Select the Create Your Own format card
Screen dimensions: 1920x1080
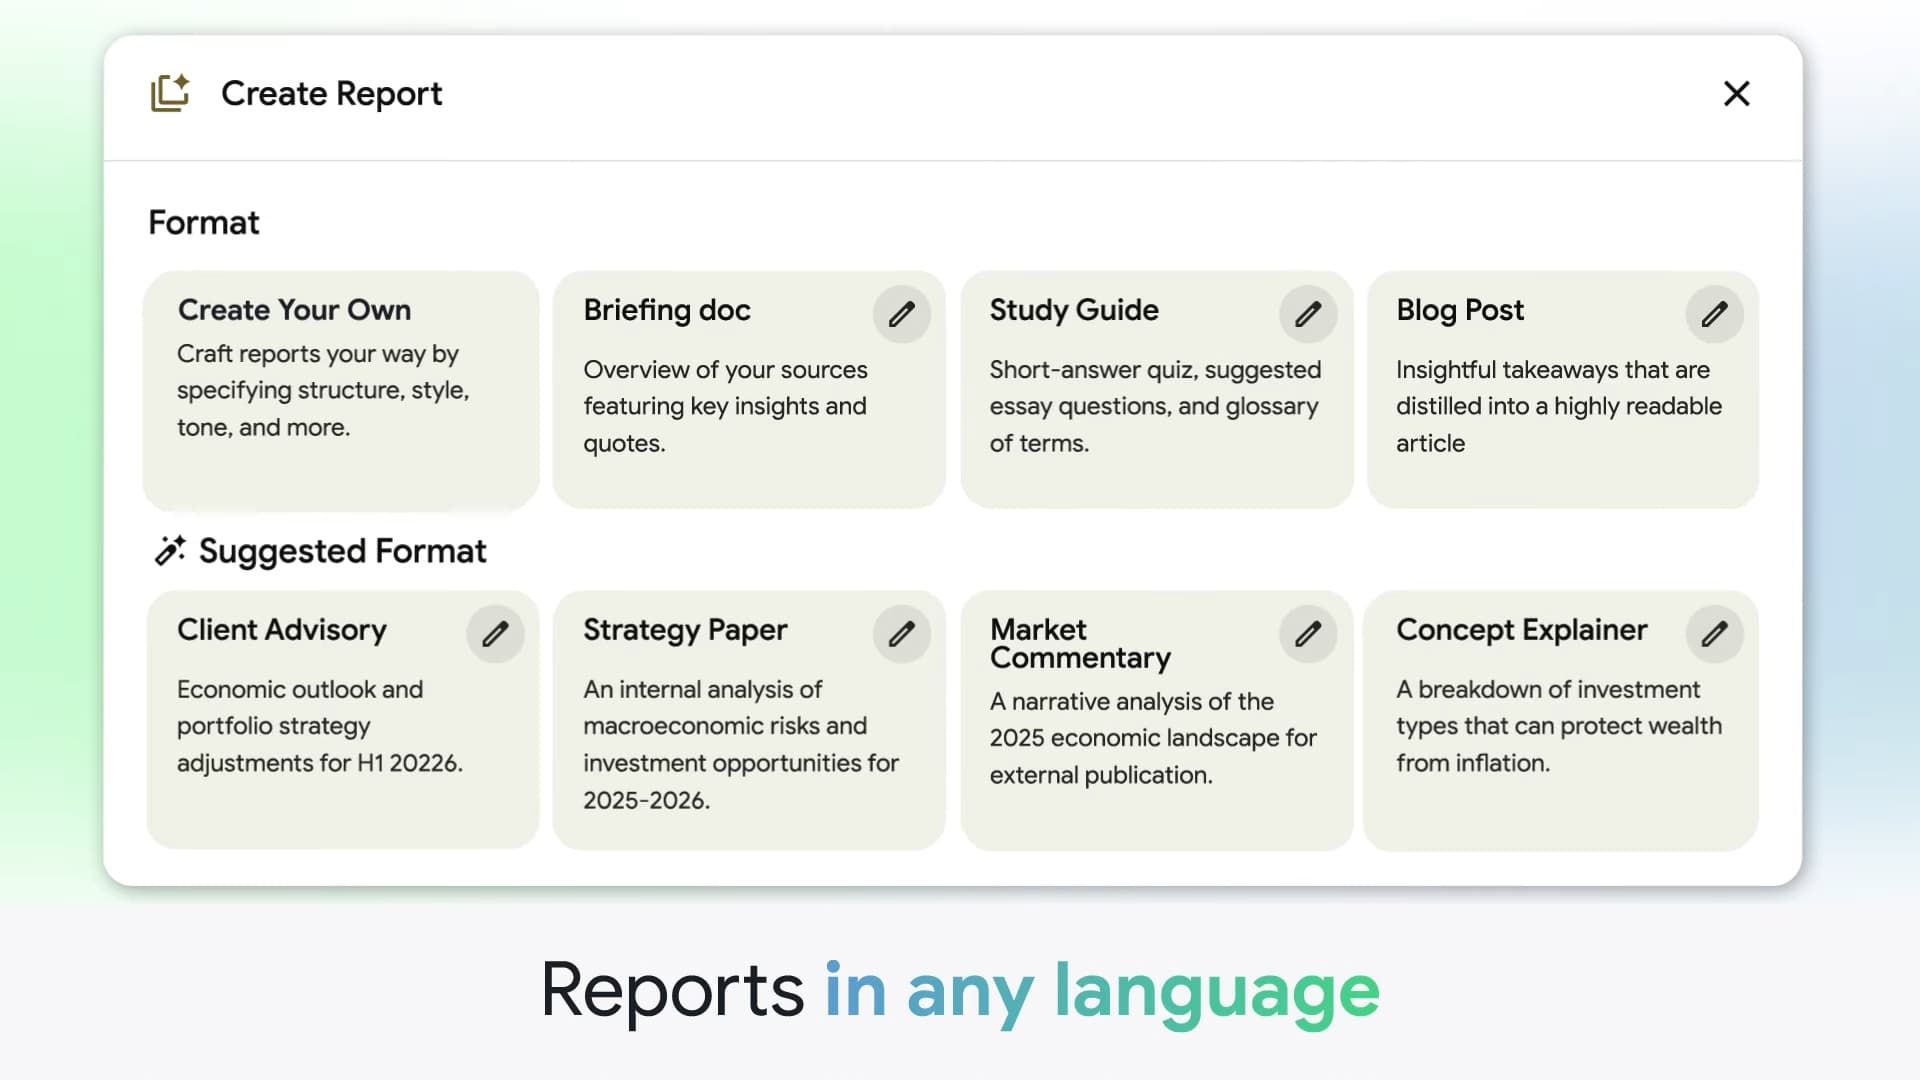(x=341, y=390)
